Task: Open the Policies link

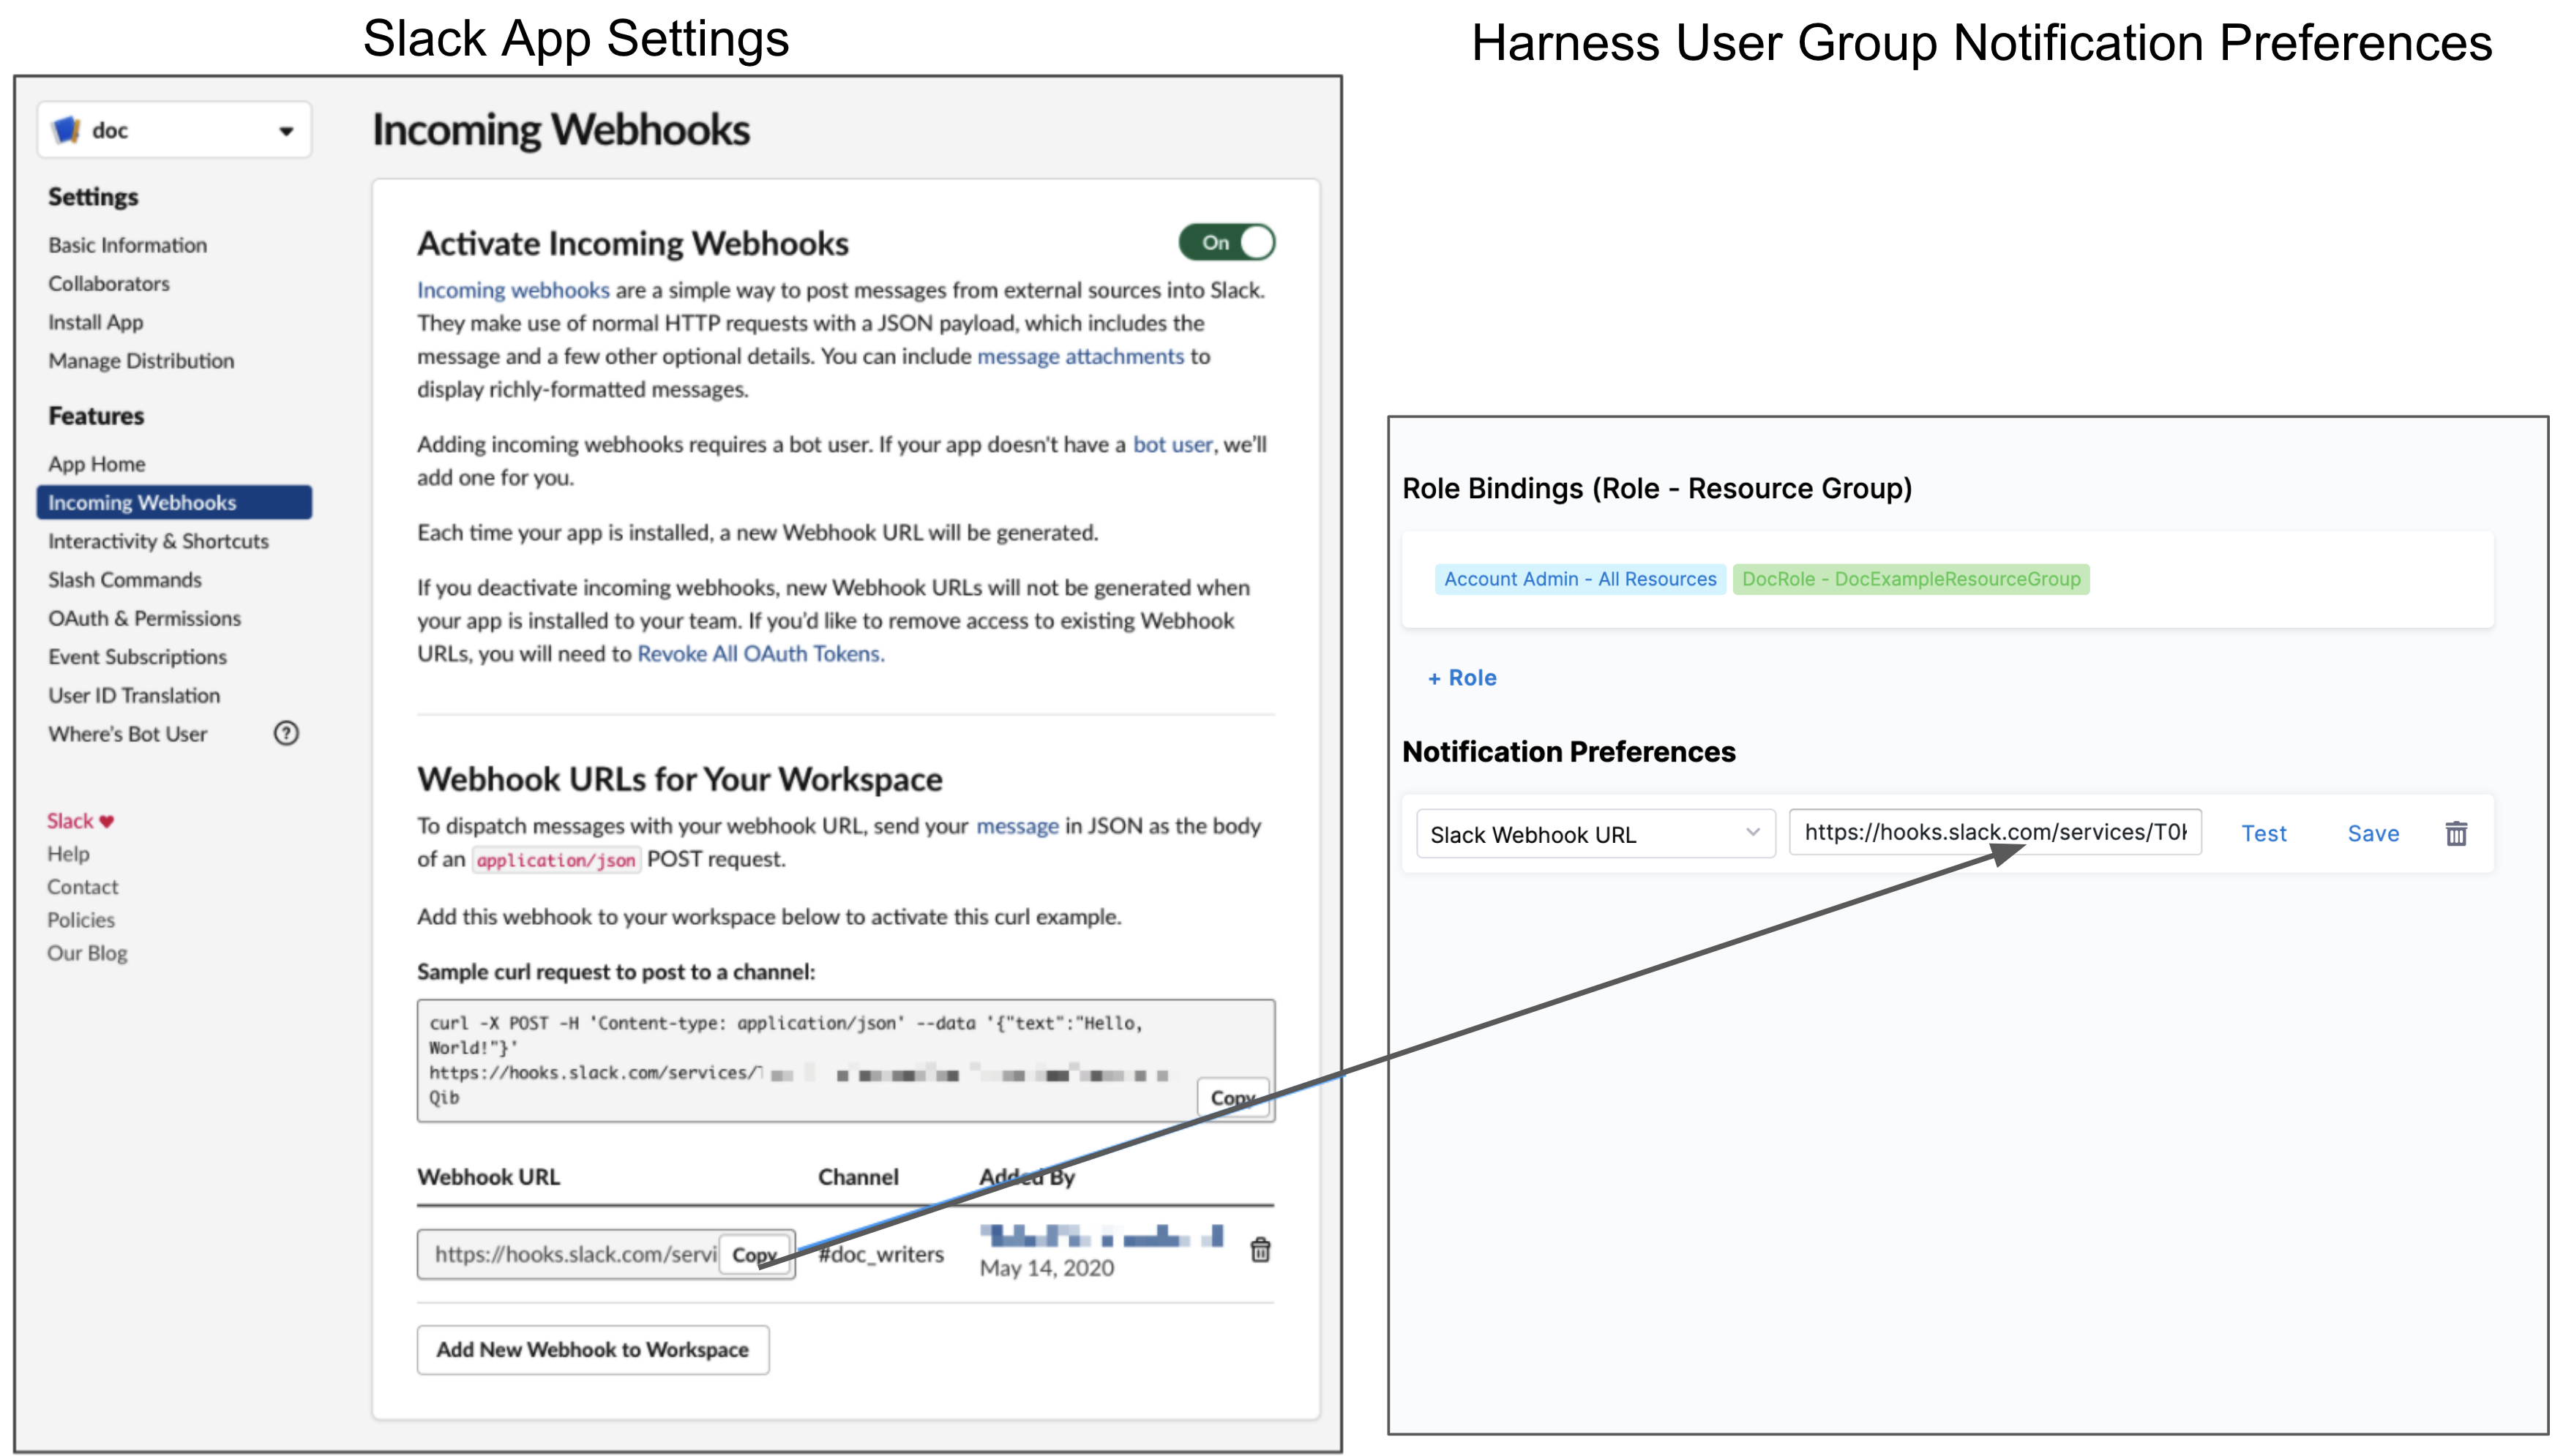Action: pos(81,920)
